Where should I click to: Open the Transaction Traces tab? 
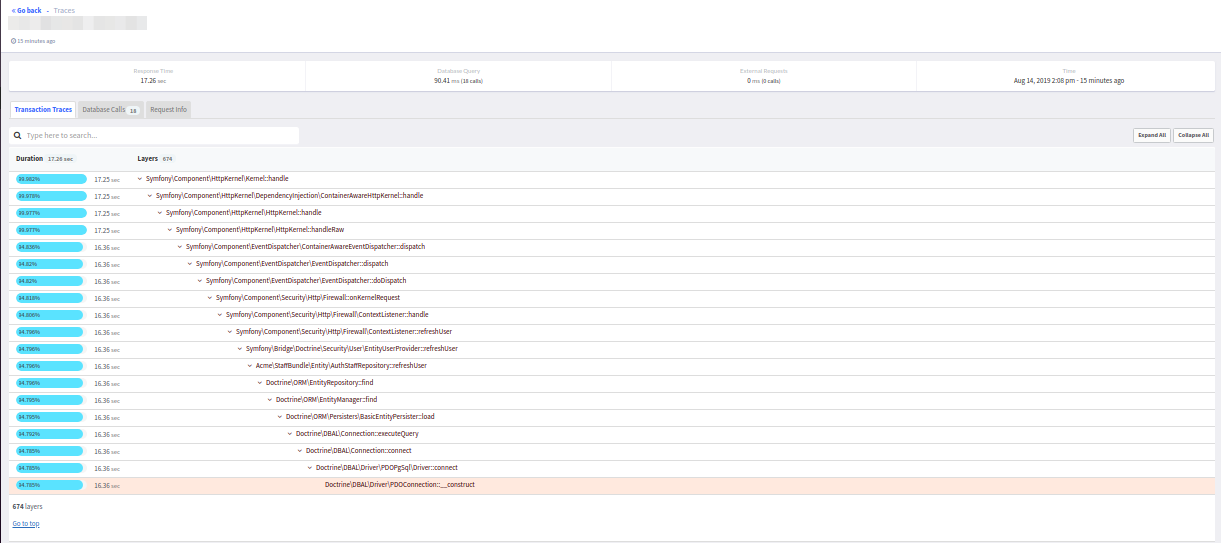tap(43, 109)
